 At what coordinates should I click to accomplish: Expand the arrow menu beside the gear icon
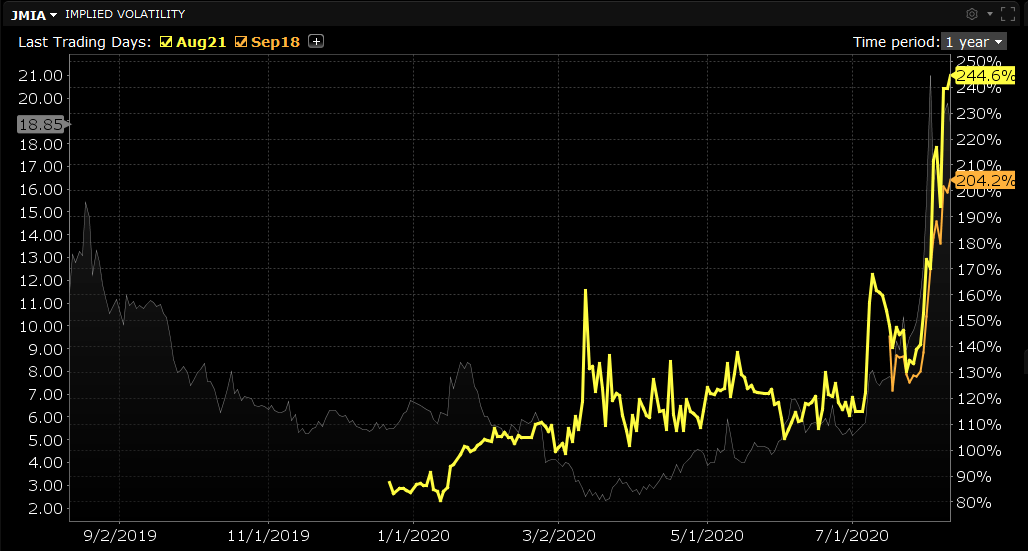coord(990,14)
